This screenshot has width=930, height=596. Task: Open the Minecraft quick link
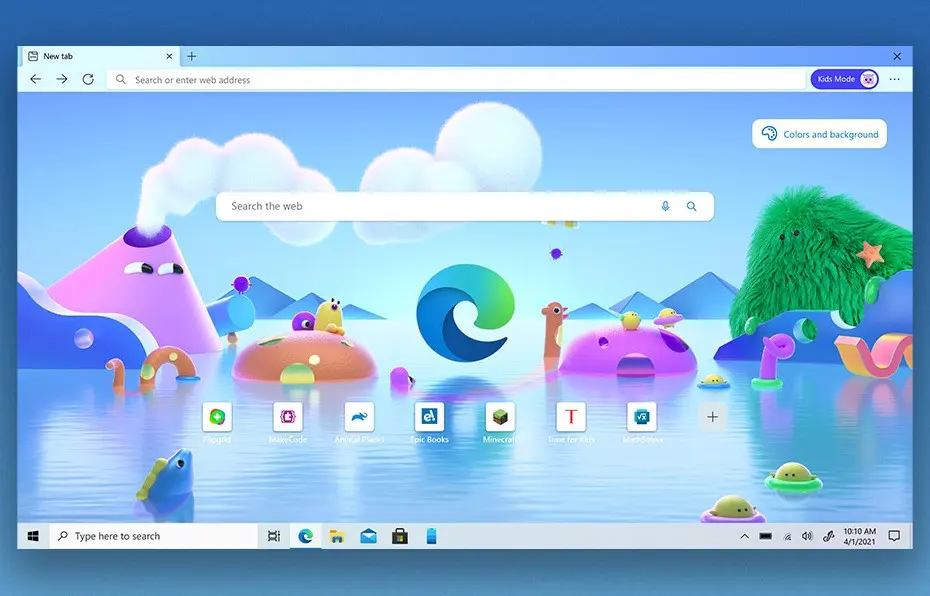500,417
